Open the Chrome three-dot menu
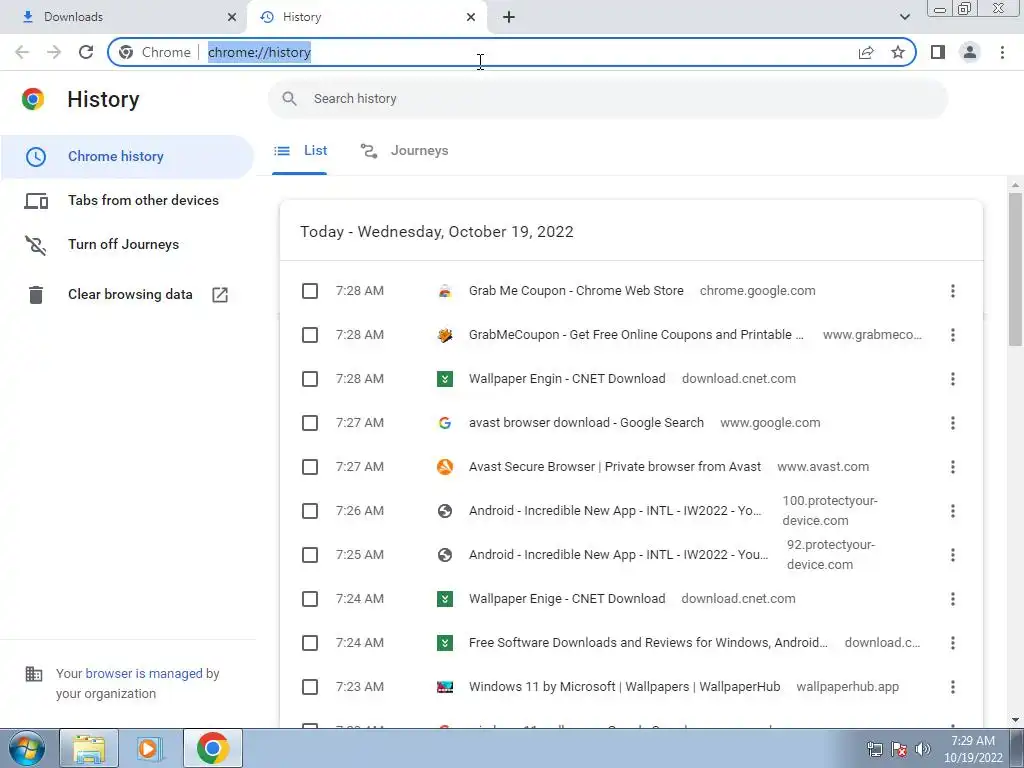Viewport: 1024px width, 768px height. (1002, 52)
